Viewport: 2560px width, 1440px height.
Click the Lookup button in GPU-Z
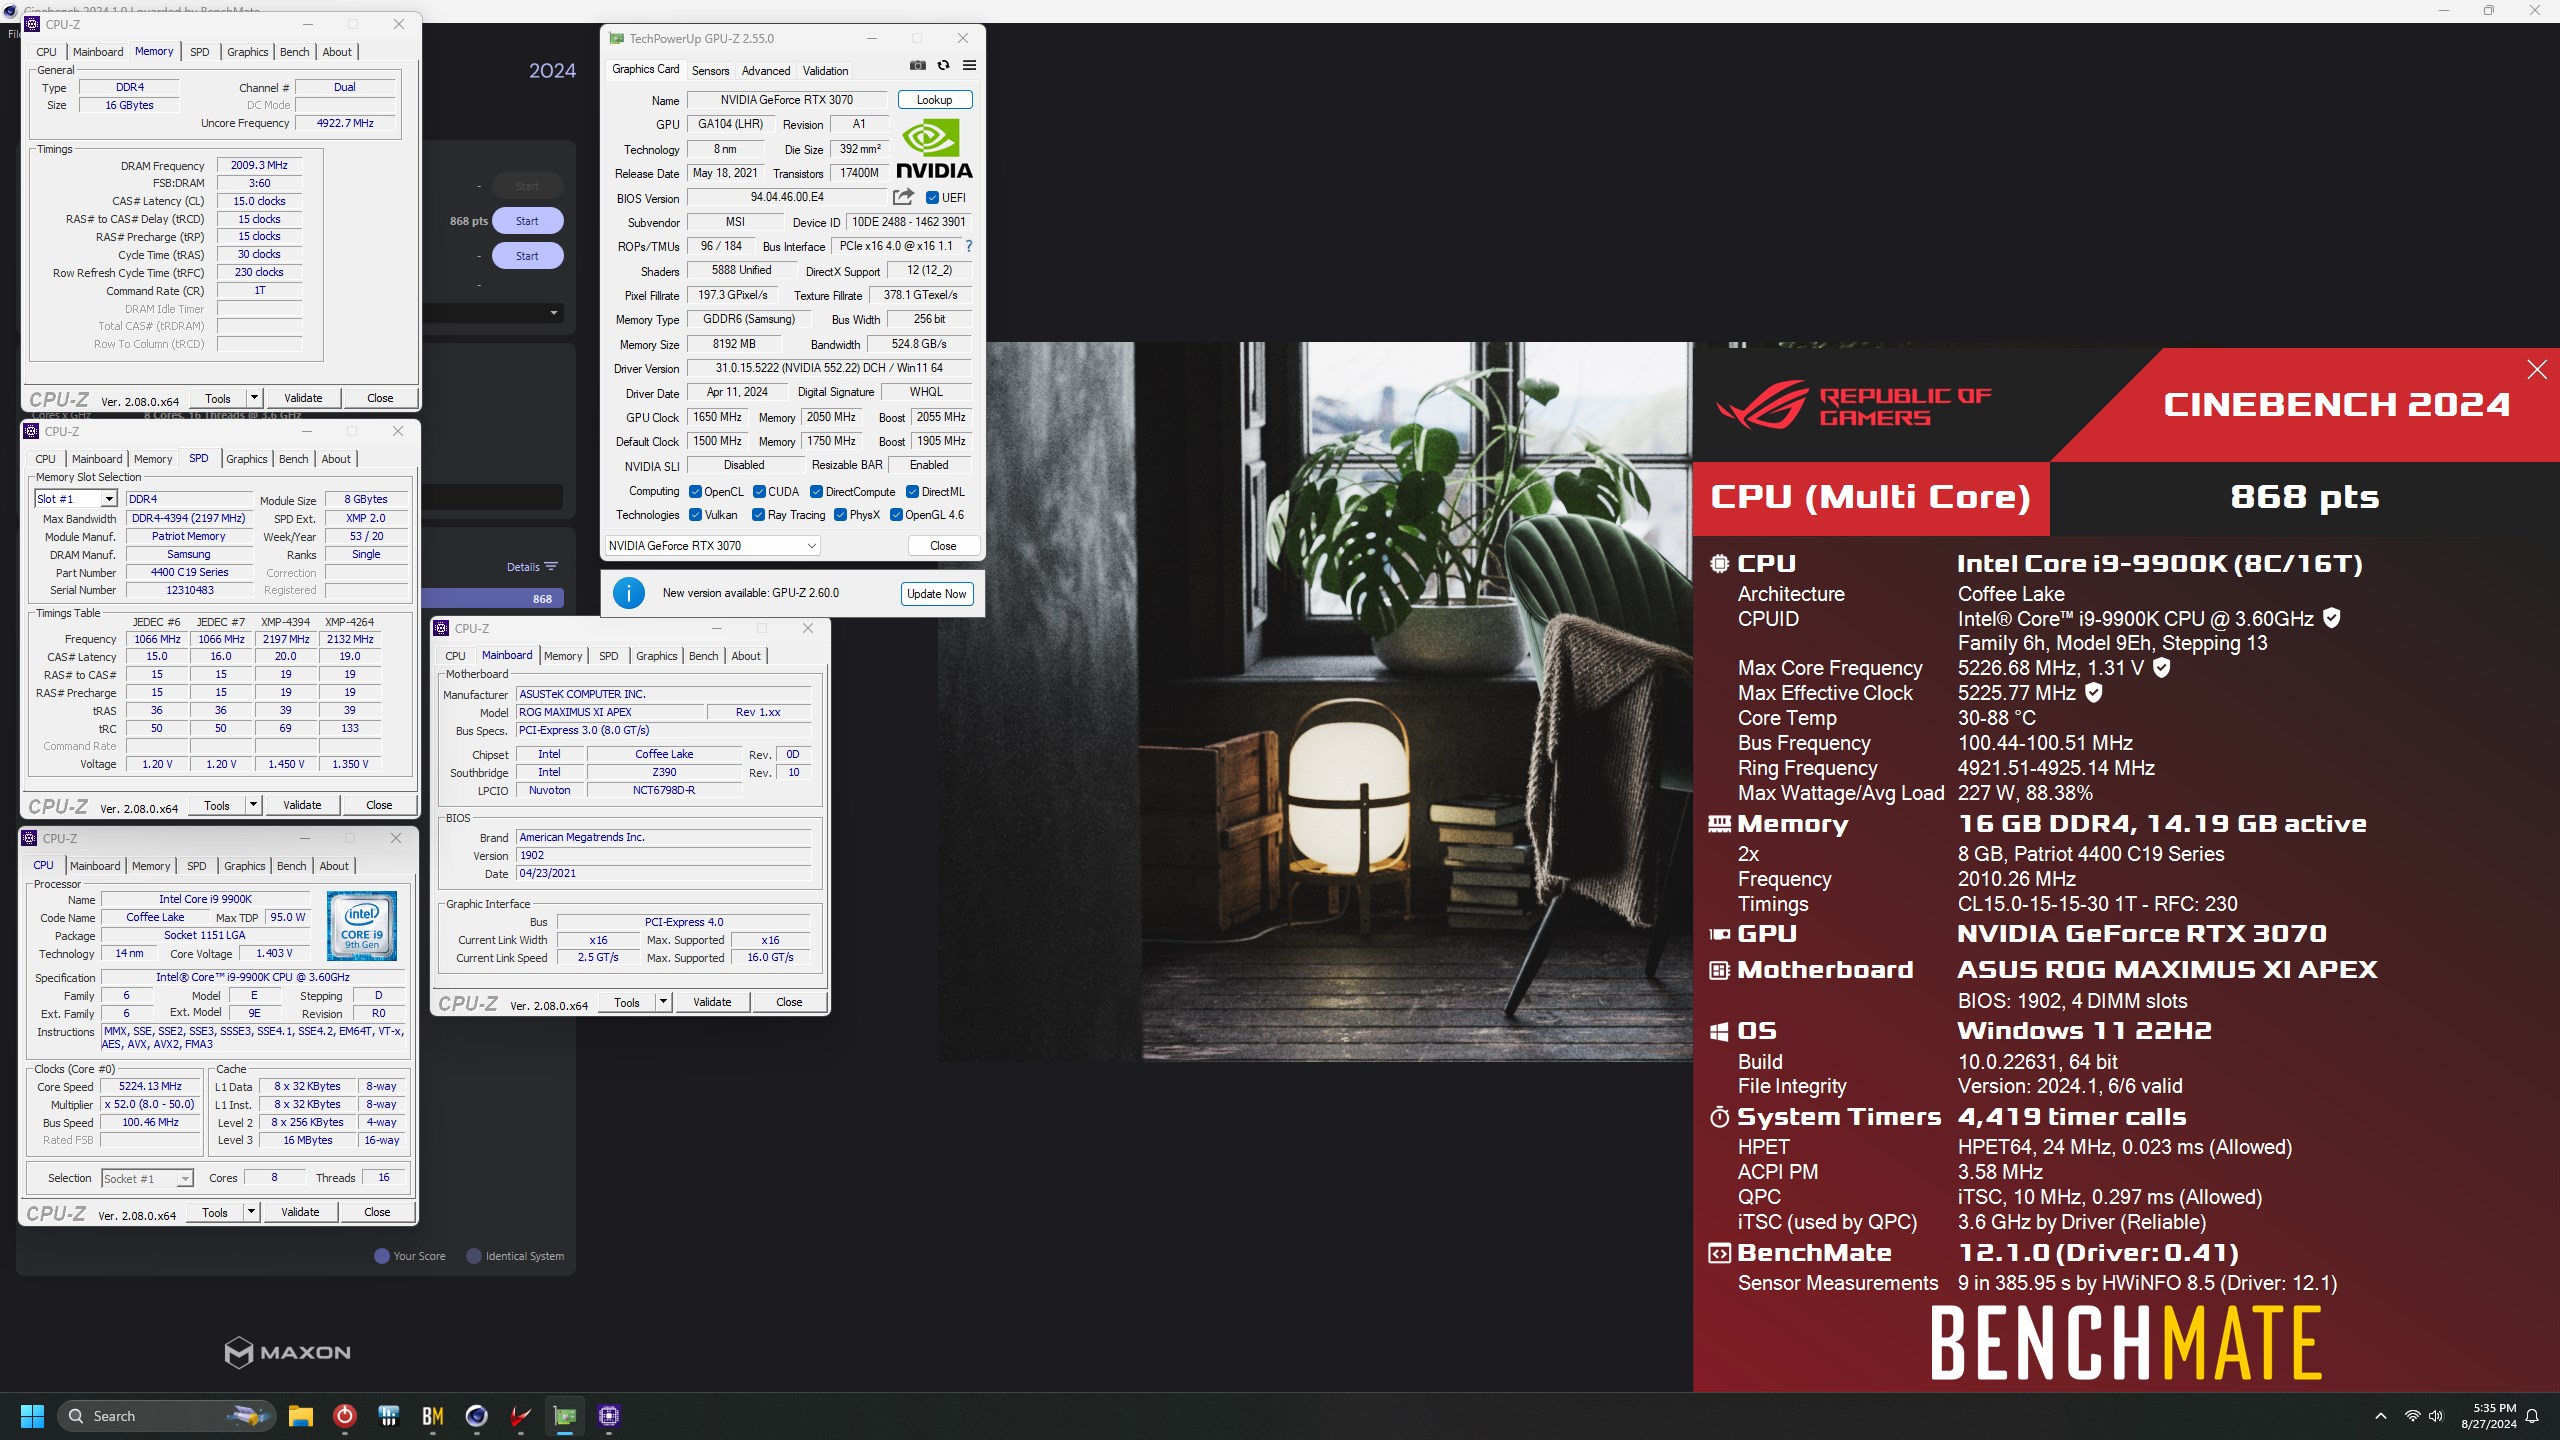(x=934, y=100)
